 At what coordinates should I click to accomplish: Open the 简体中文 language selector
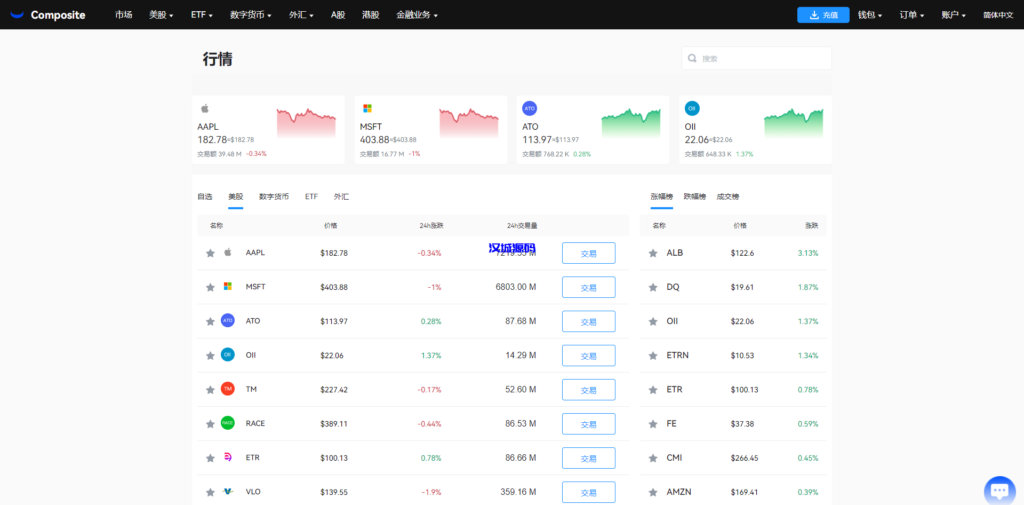pyautogui.click(x=998, y=15)
